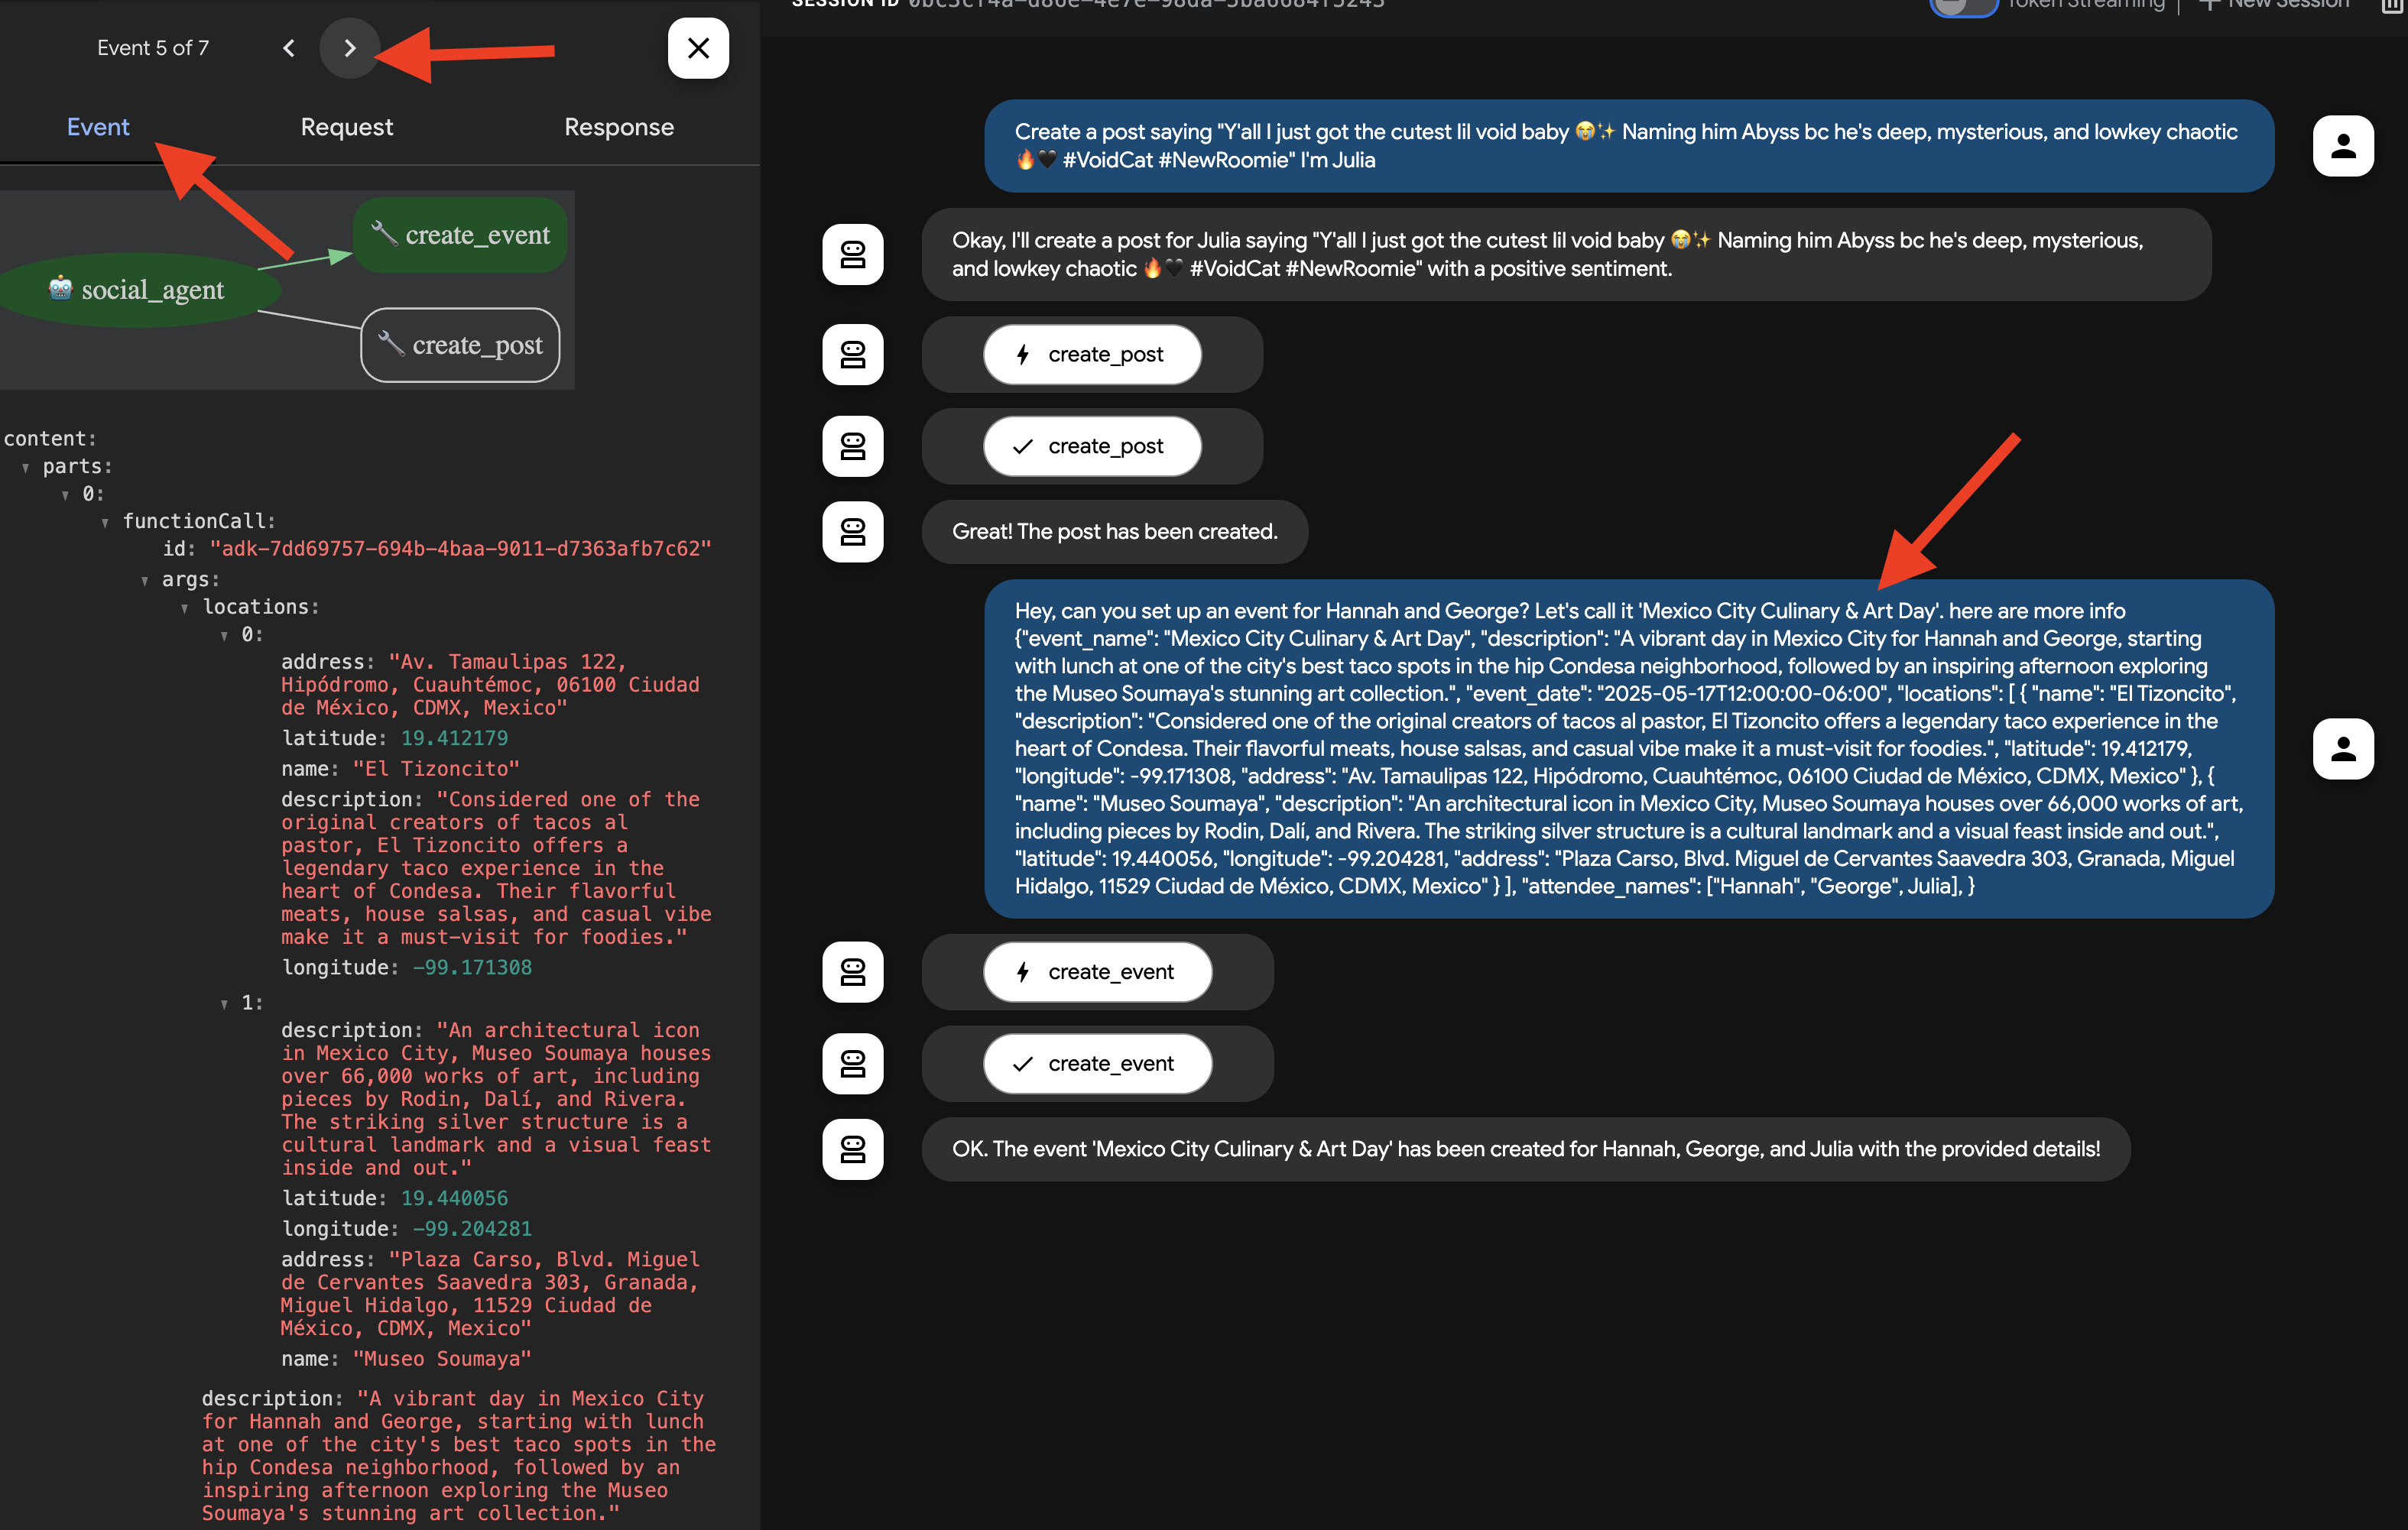The width and height of the screenshot is (2408, 1530).
Task: Click the completed create_event checkmark chip
Action: (1097, 1063)
